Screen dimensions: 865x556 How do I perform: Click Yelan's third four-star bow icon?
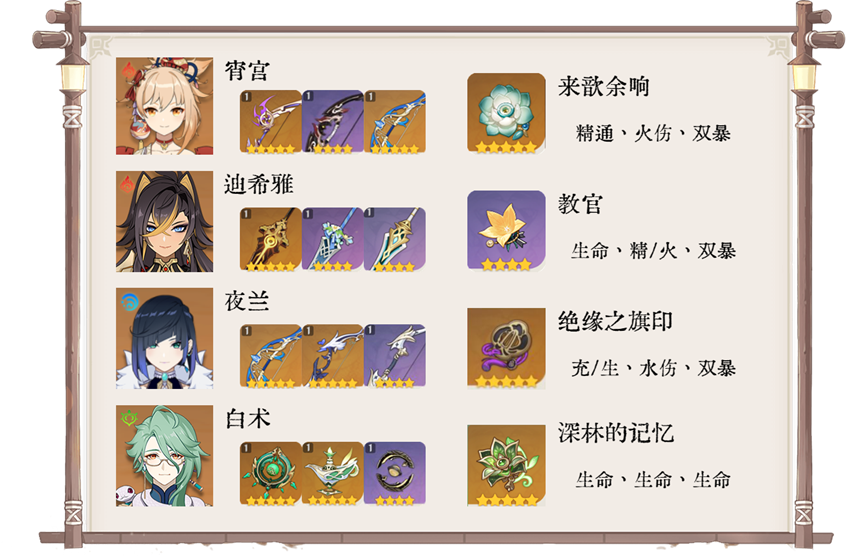click(x=395, y=356)
